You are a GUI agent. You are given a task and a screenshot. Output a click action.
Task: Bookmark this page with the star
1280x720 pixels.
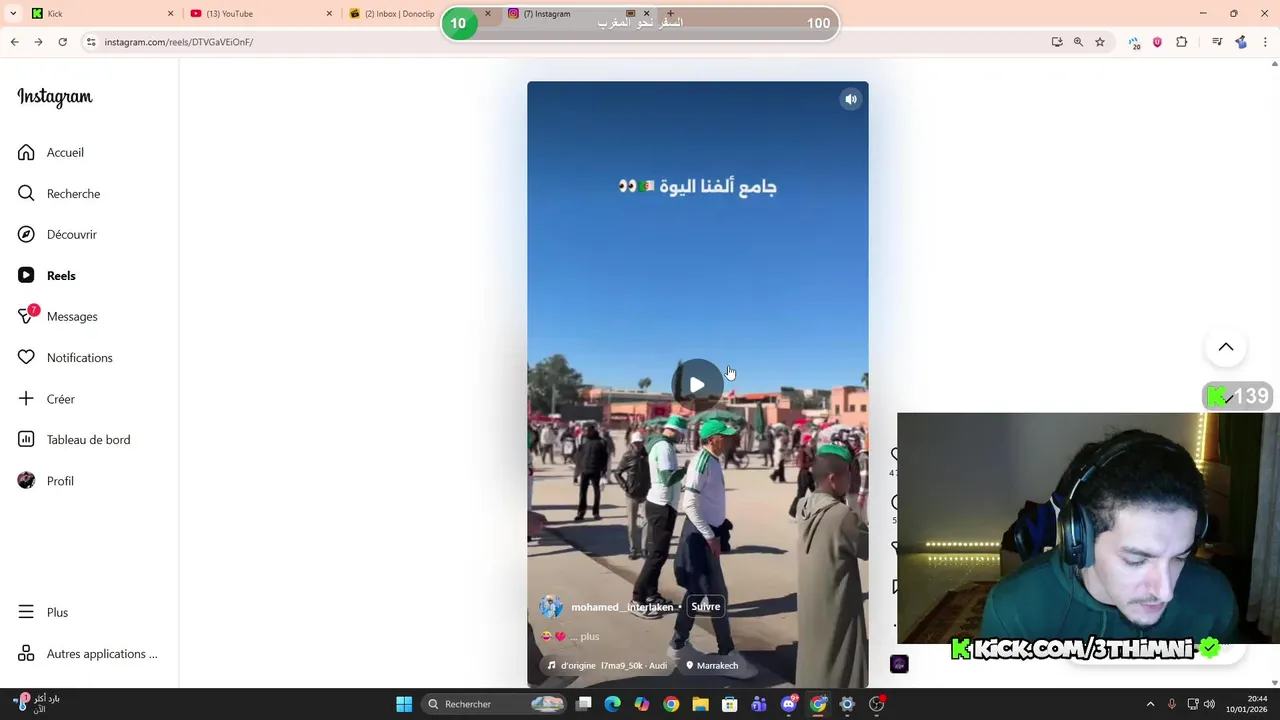tap(1100, 42)
